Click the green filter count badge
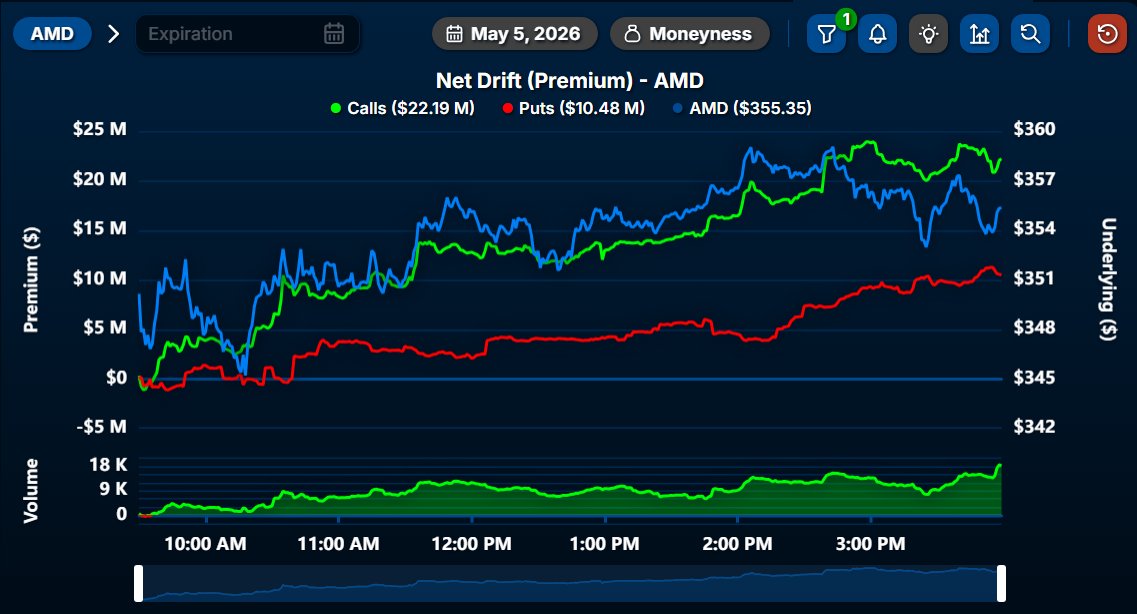 tap(845, 19)
